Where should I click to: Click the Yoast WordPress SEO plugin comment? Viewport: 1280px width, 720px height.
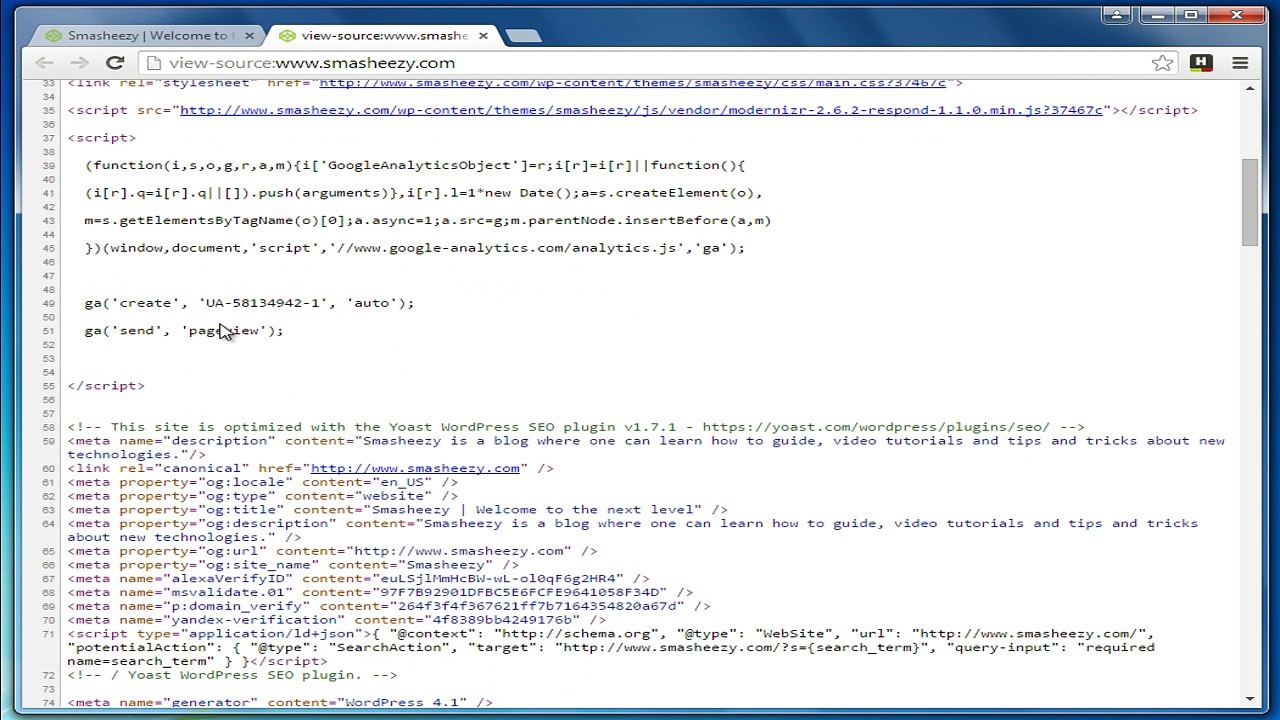[576, 427]
